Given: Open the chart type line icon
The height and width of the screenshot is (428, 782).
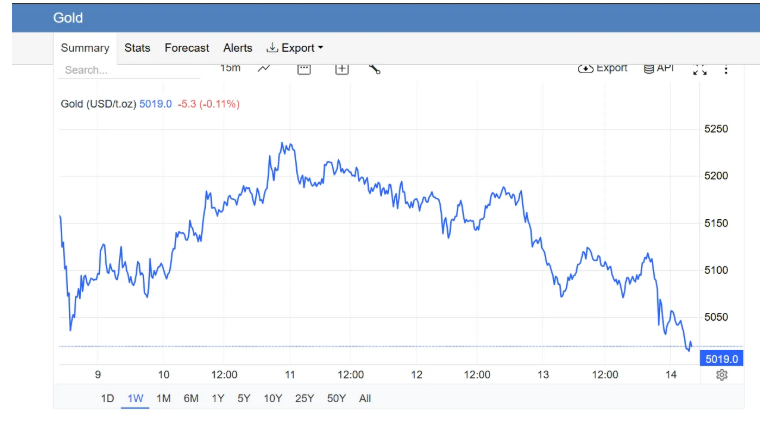Looking at the screenshot, I should [x=264, y=68].
